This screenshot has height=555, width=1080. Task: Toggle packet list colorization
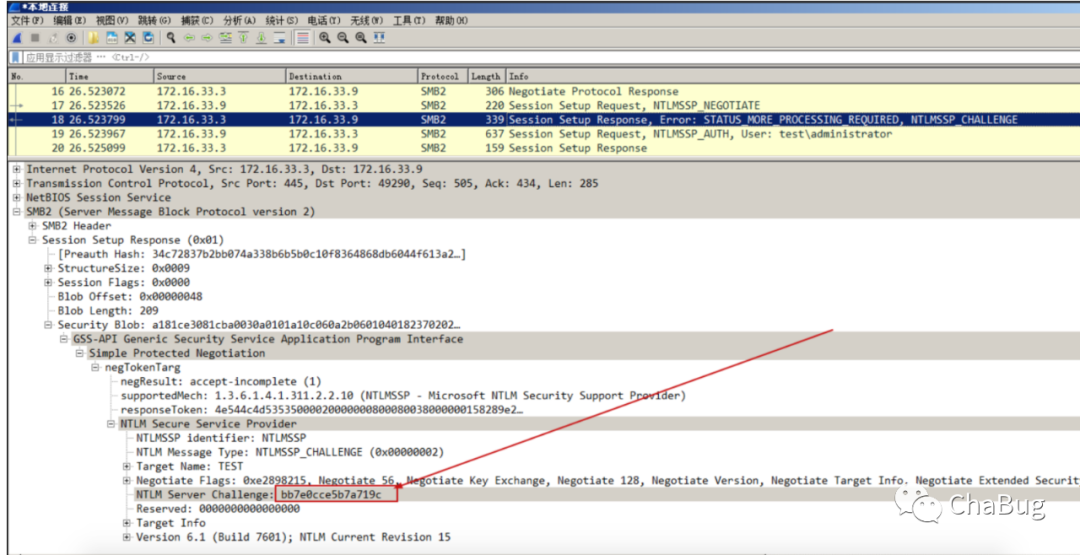pyautogui.click(x=302, y=38)
